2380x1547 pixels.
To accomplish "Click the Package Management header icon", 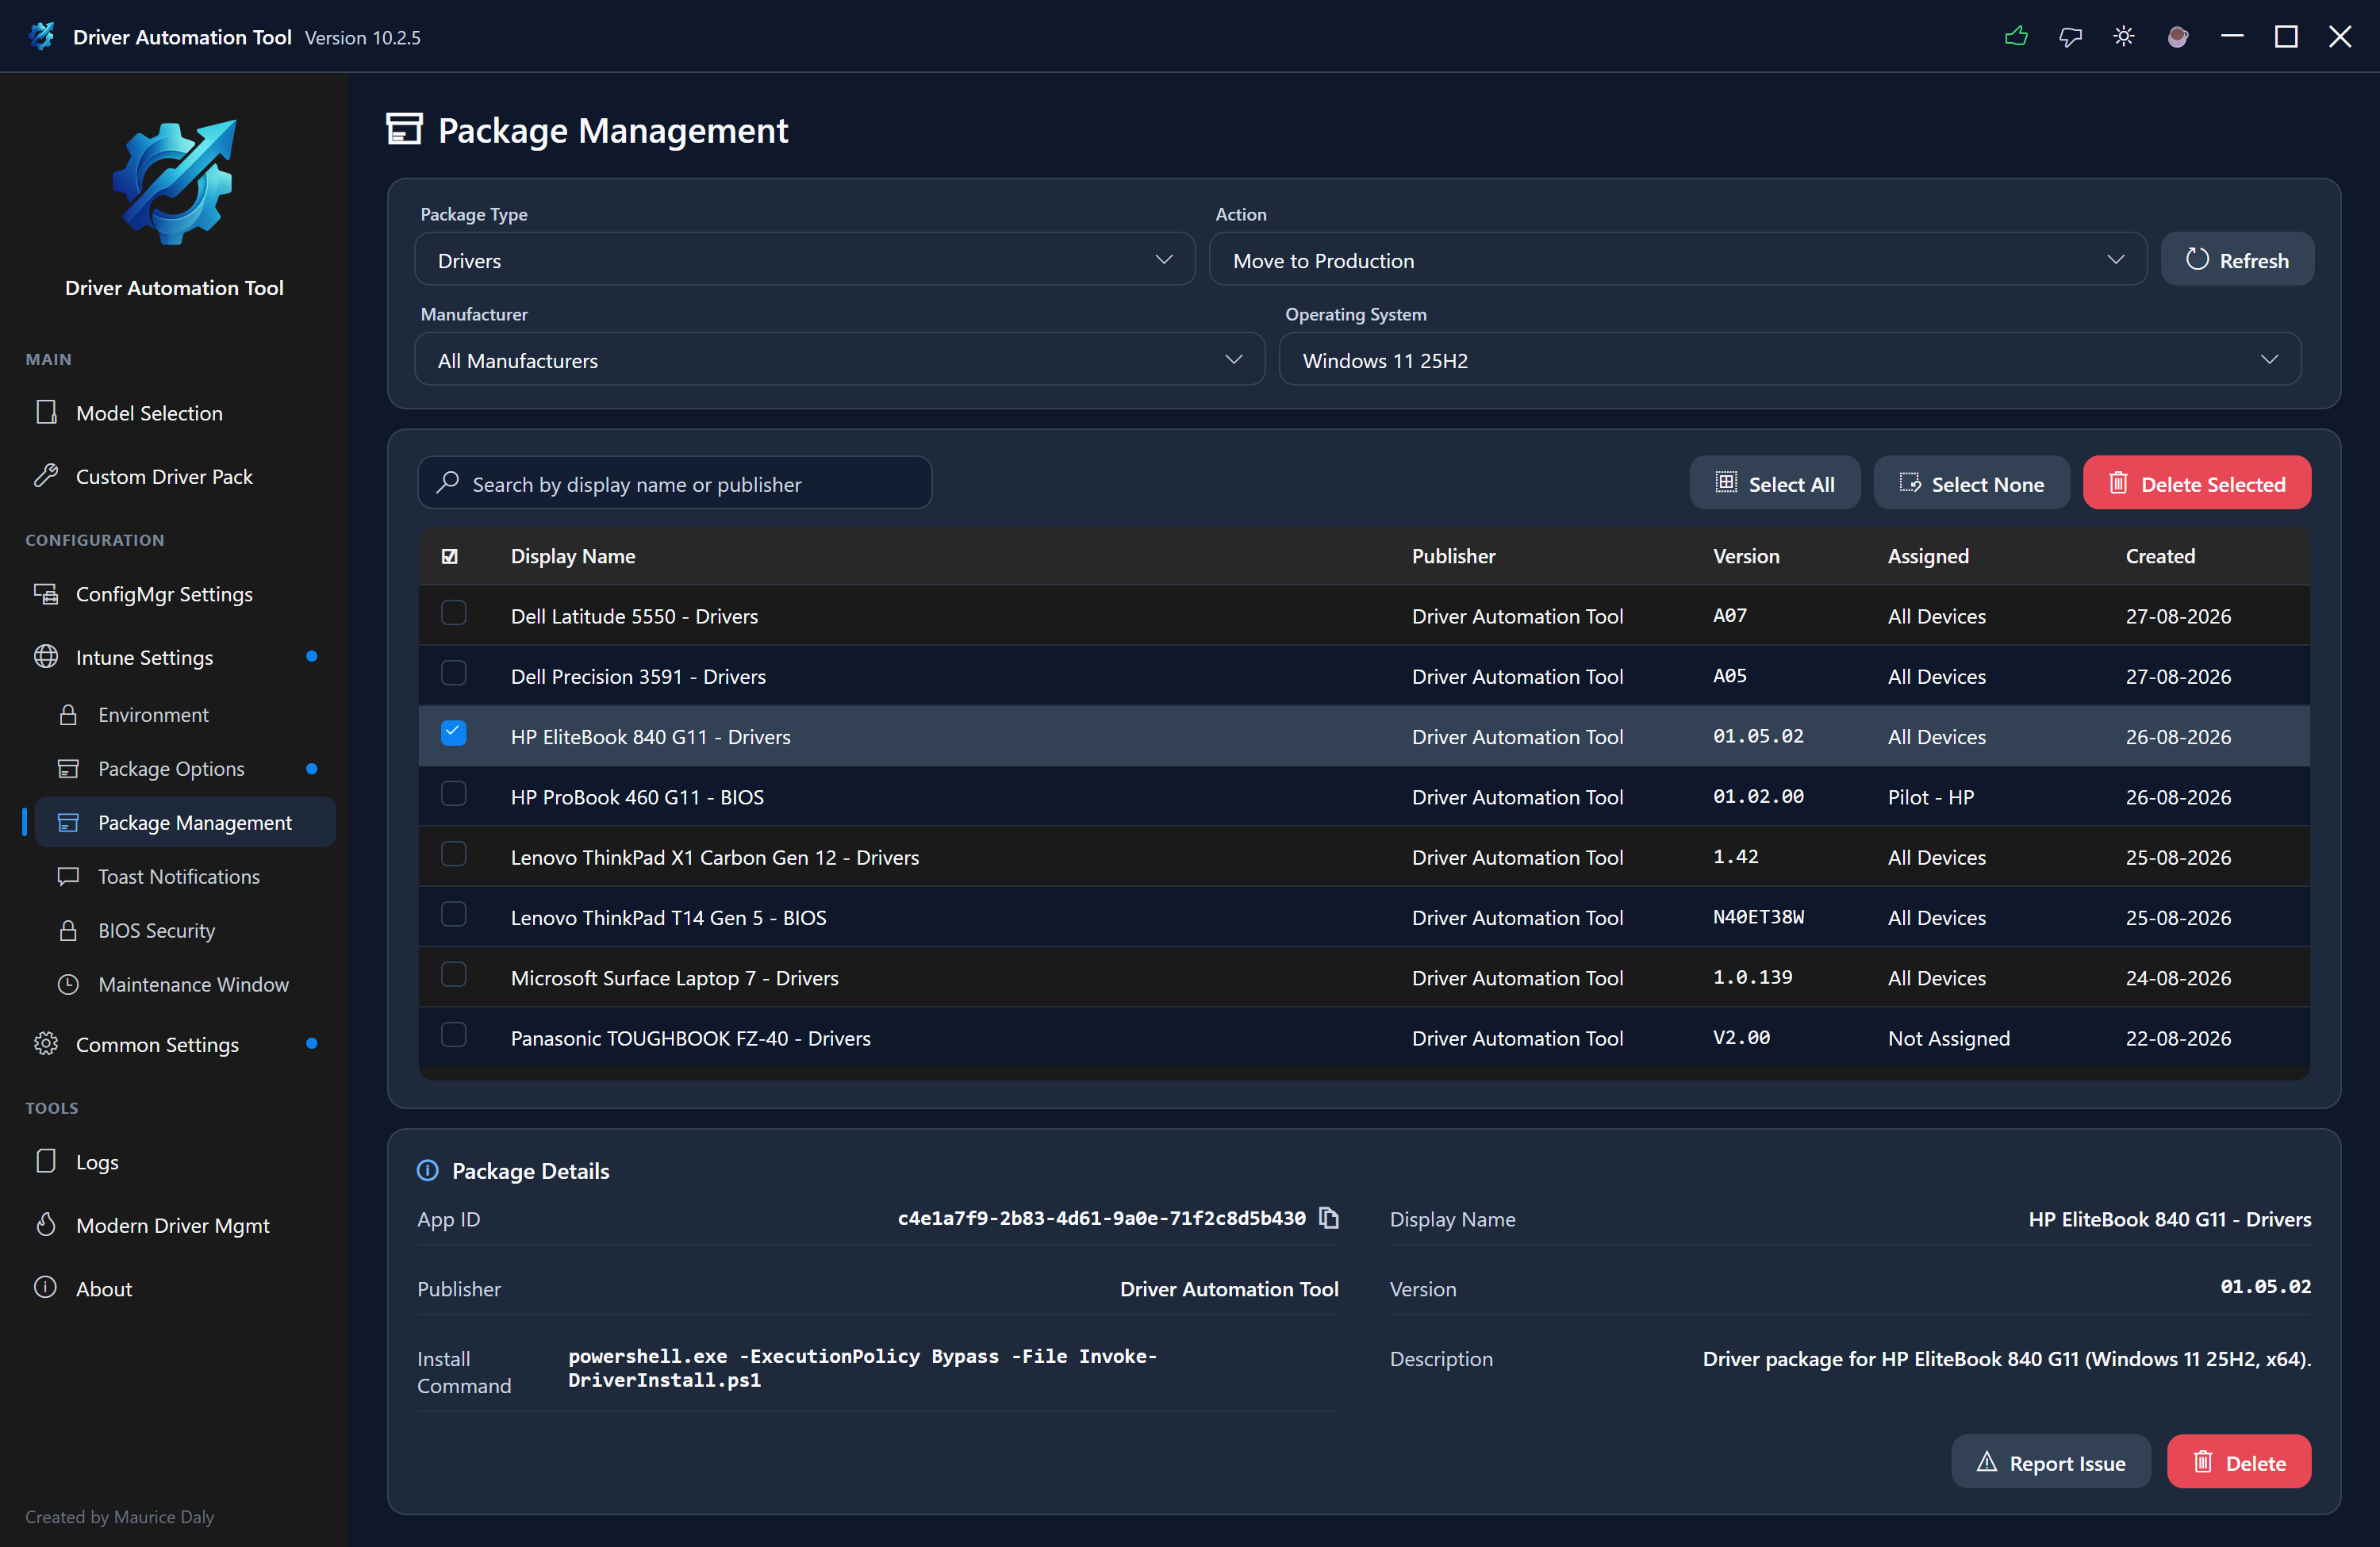I will pos(405,130).
